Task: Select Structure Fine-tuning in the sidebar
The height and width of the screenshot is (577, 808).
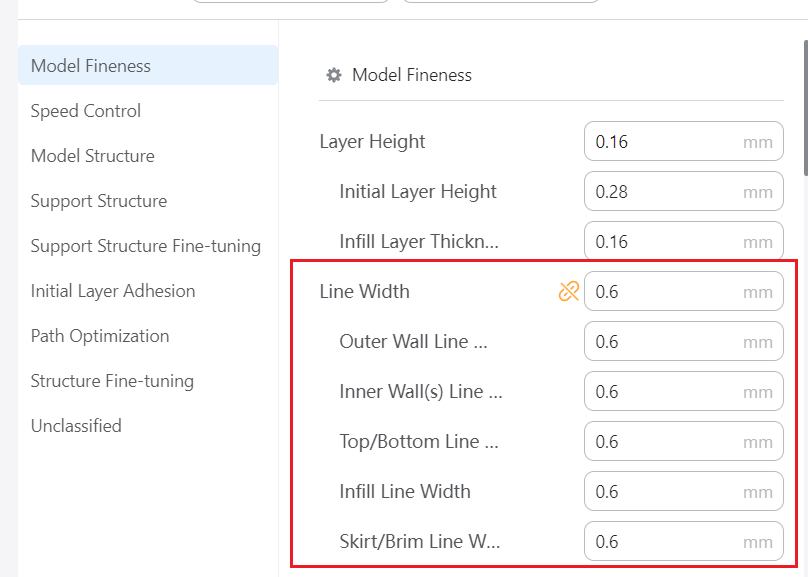Action: pos(109,381)
